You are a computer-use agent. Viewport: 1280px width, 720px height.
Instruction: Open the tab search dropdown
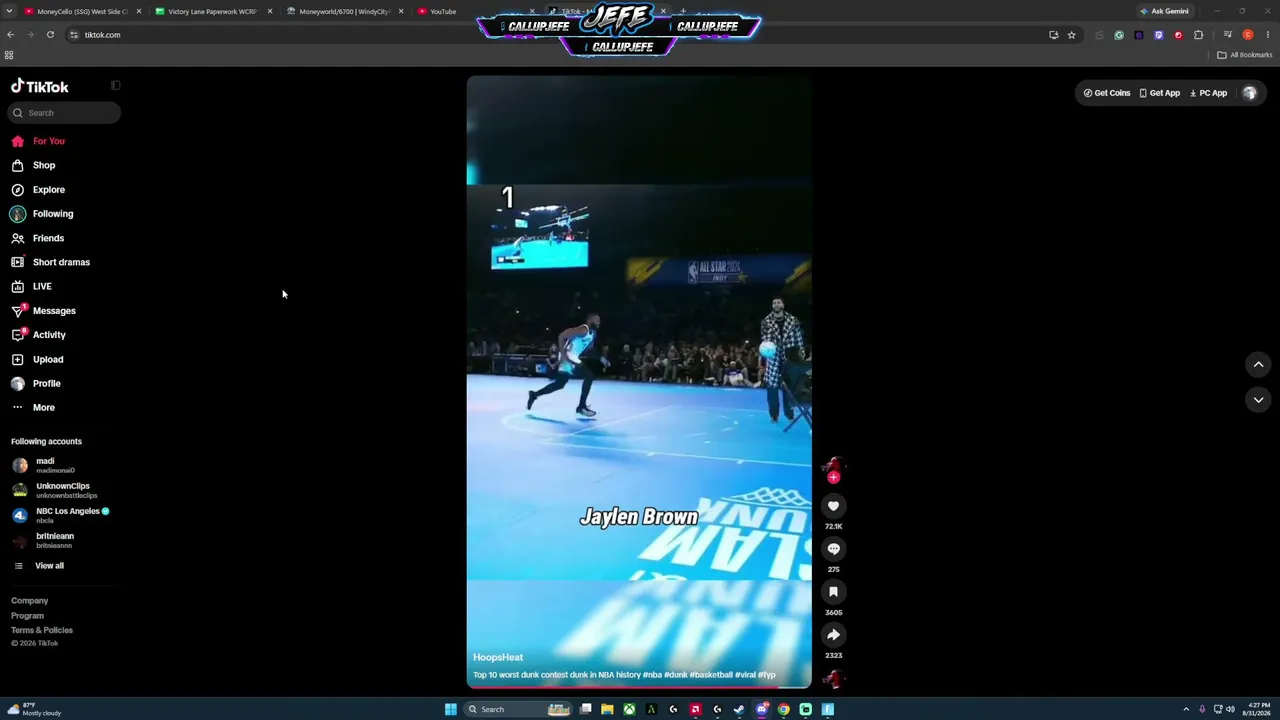(x=9, y=11)
